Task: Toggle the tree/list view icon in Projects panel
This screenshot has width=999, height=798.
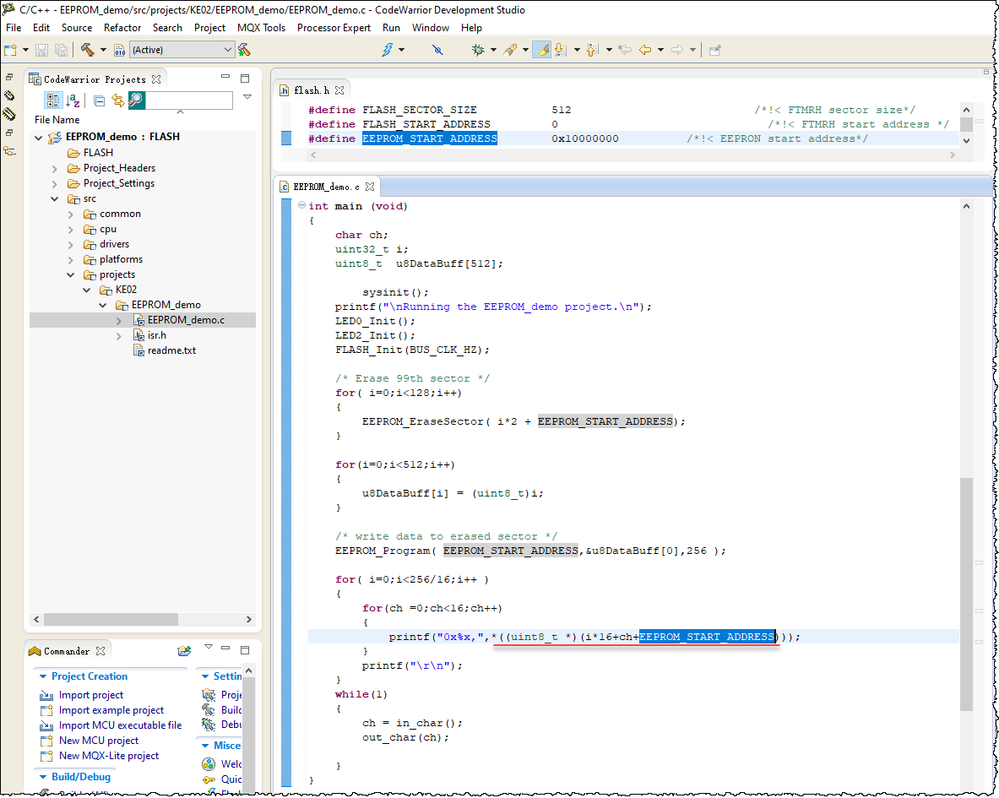Action: tap(53, 100)
